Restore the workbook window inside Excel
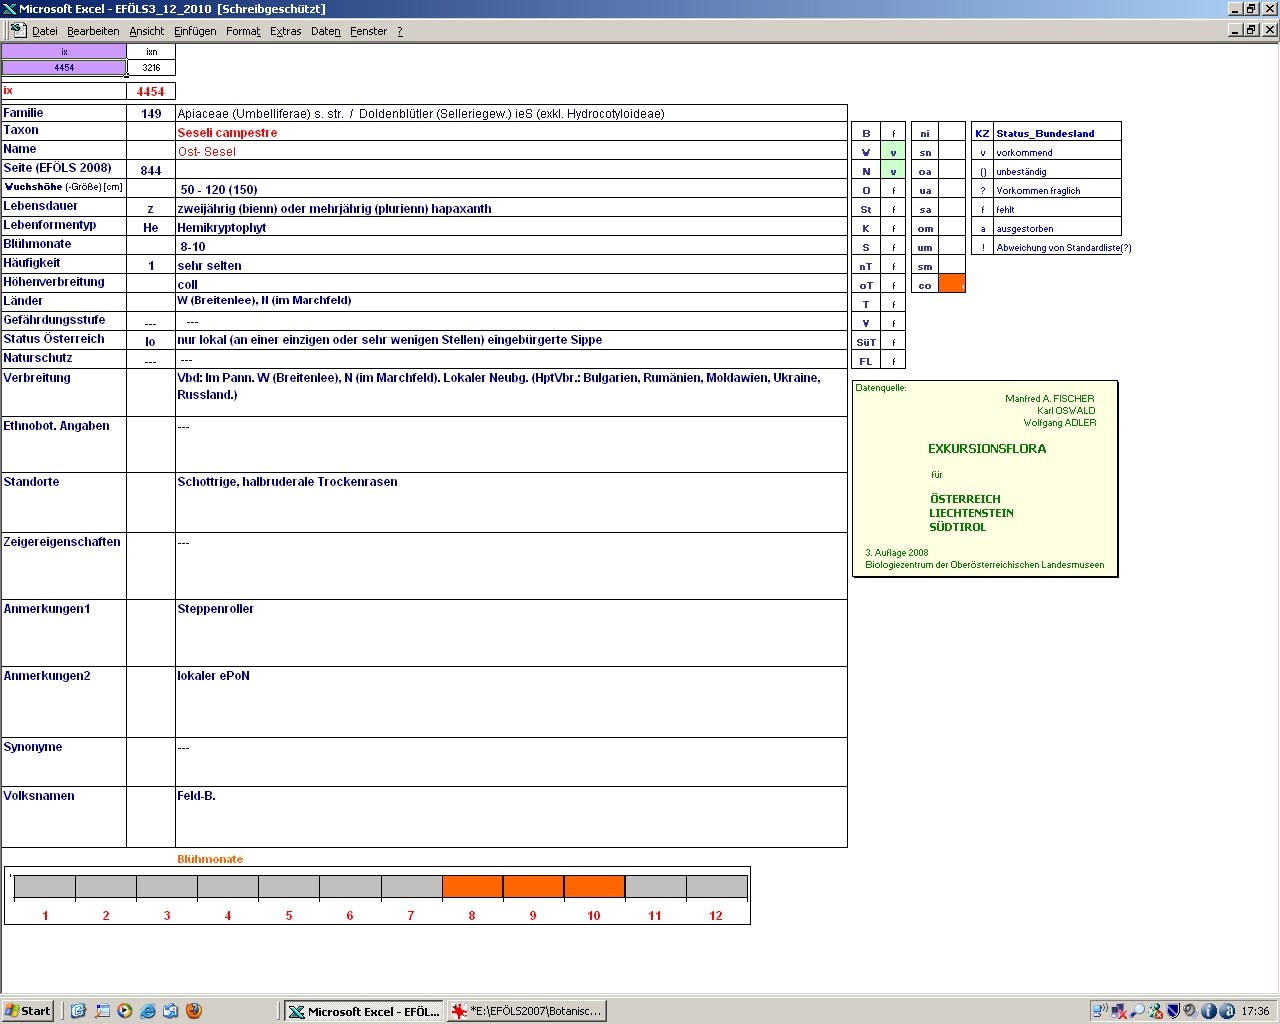Viewport: 1280px width, 1024px height. (1251, 30)
